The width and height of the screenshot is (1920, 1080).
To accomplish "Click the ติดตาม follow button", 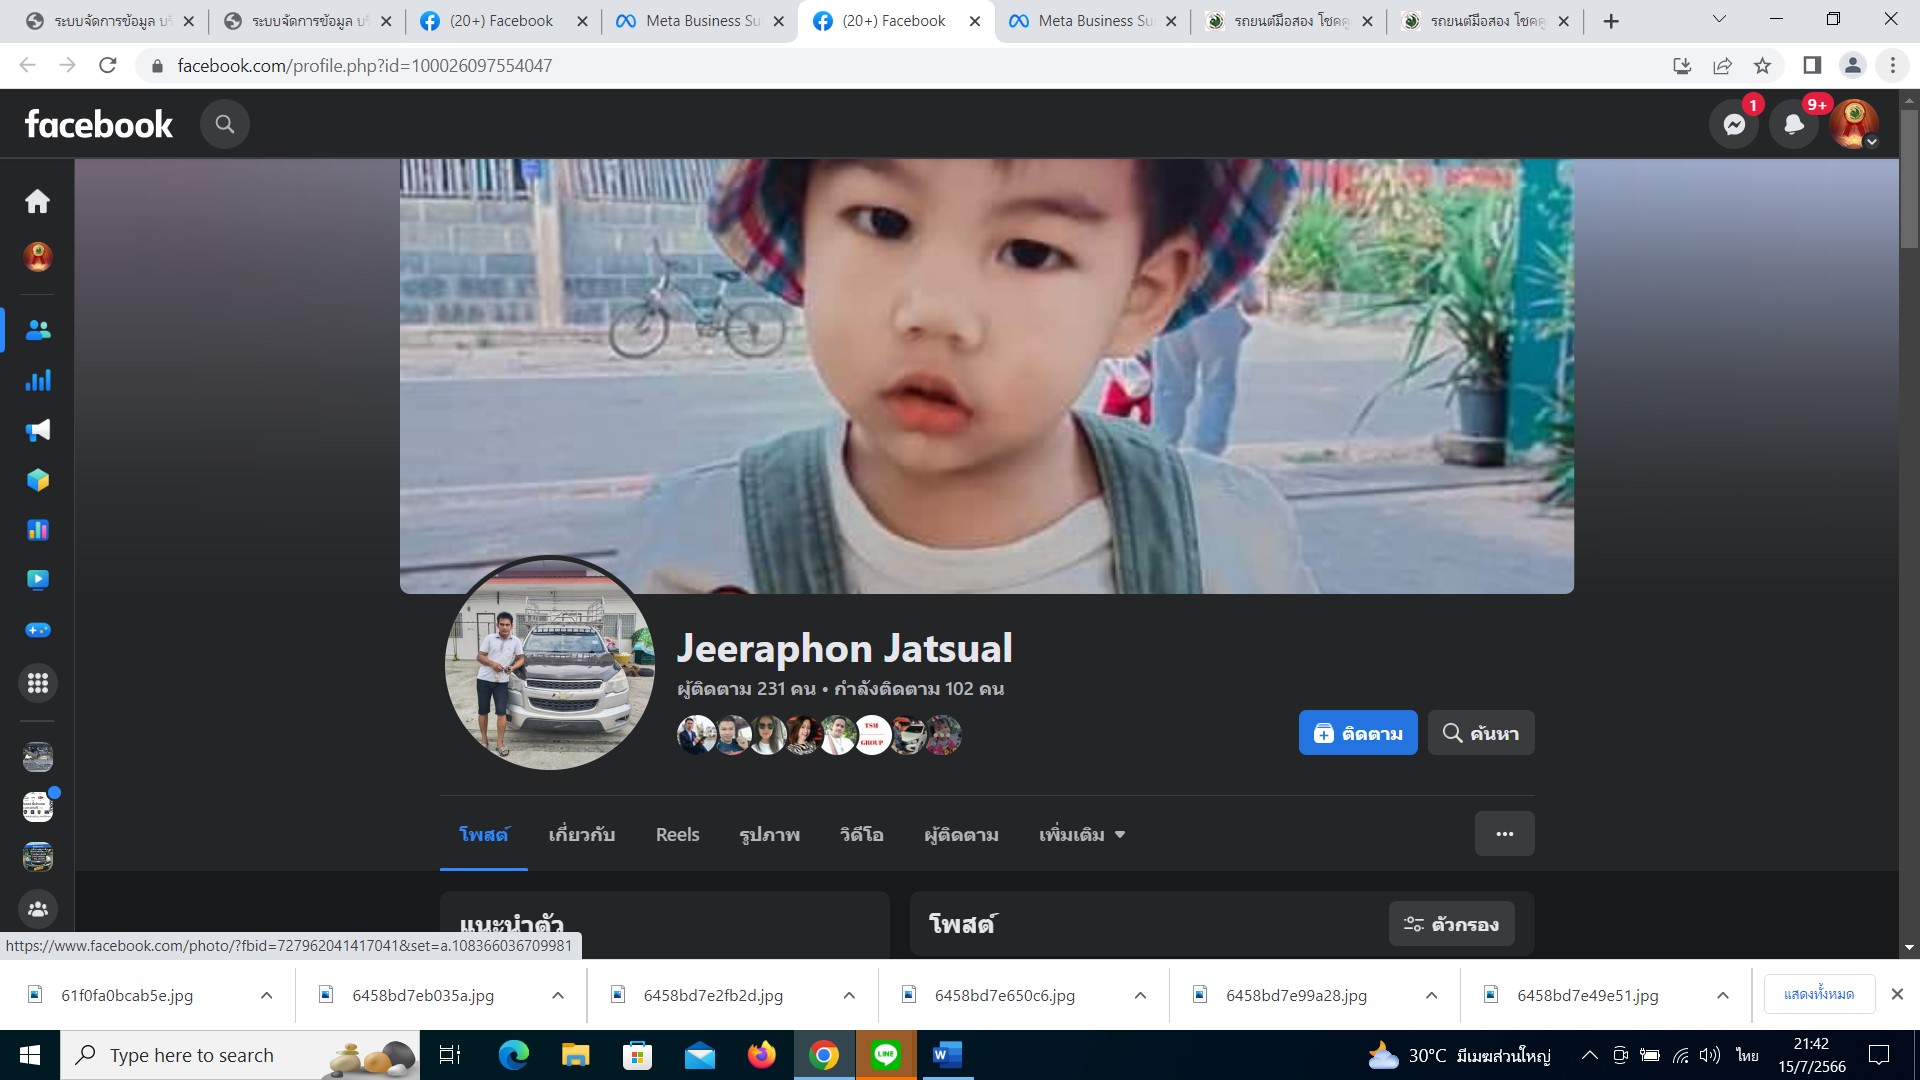I will [x=1357, y=733].
